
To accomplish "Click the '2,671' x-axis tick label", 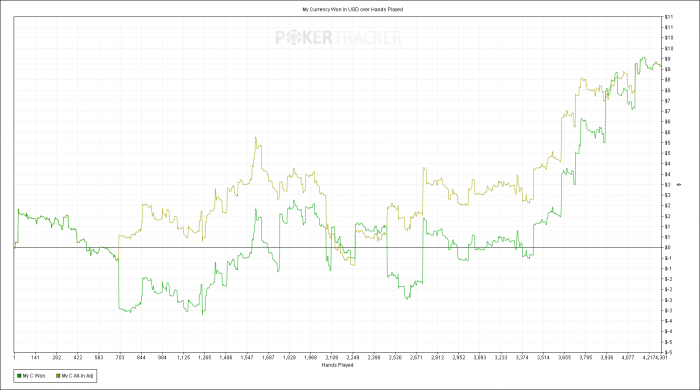I will [416, 357].
